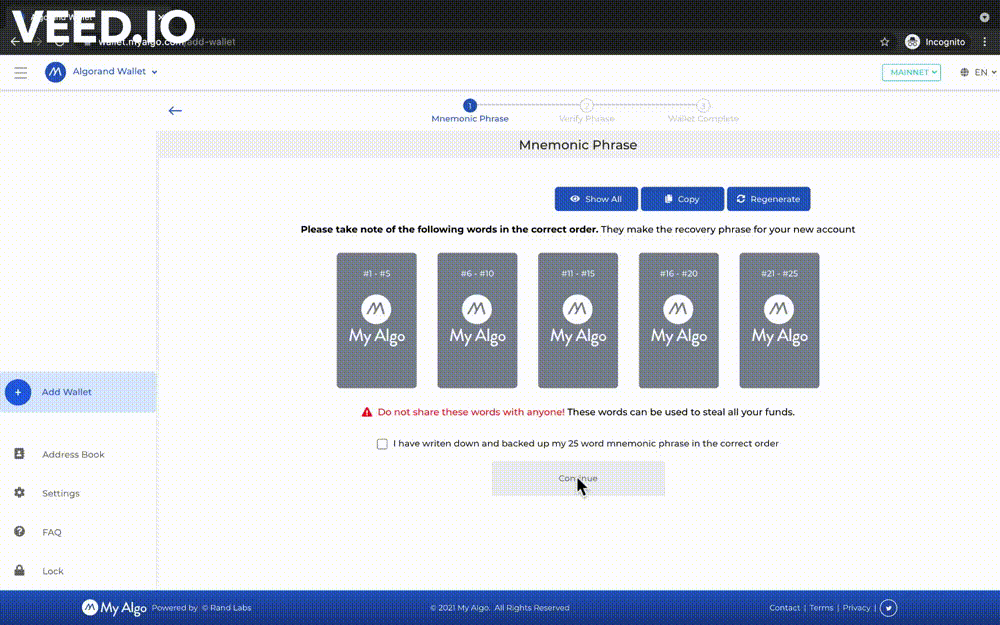Select step 1 Mnemonic Phrase
Viewport: 1000px width, 625px height.
[x=469, y=111]
